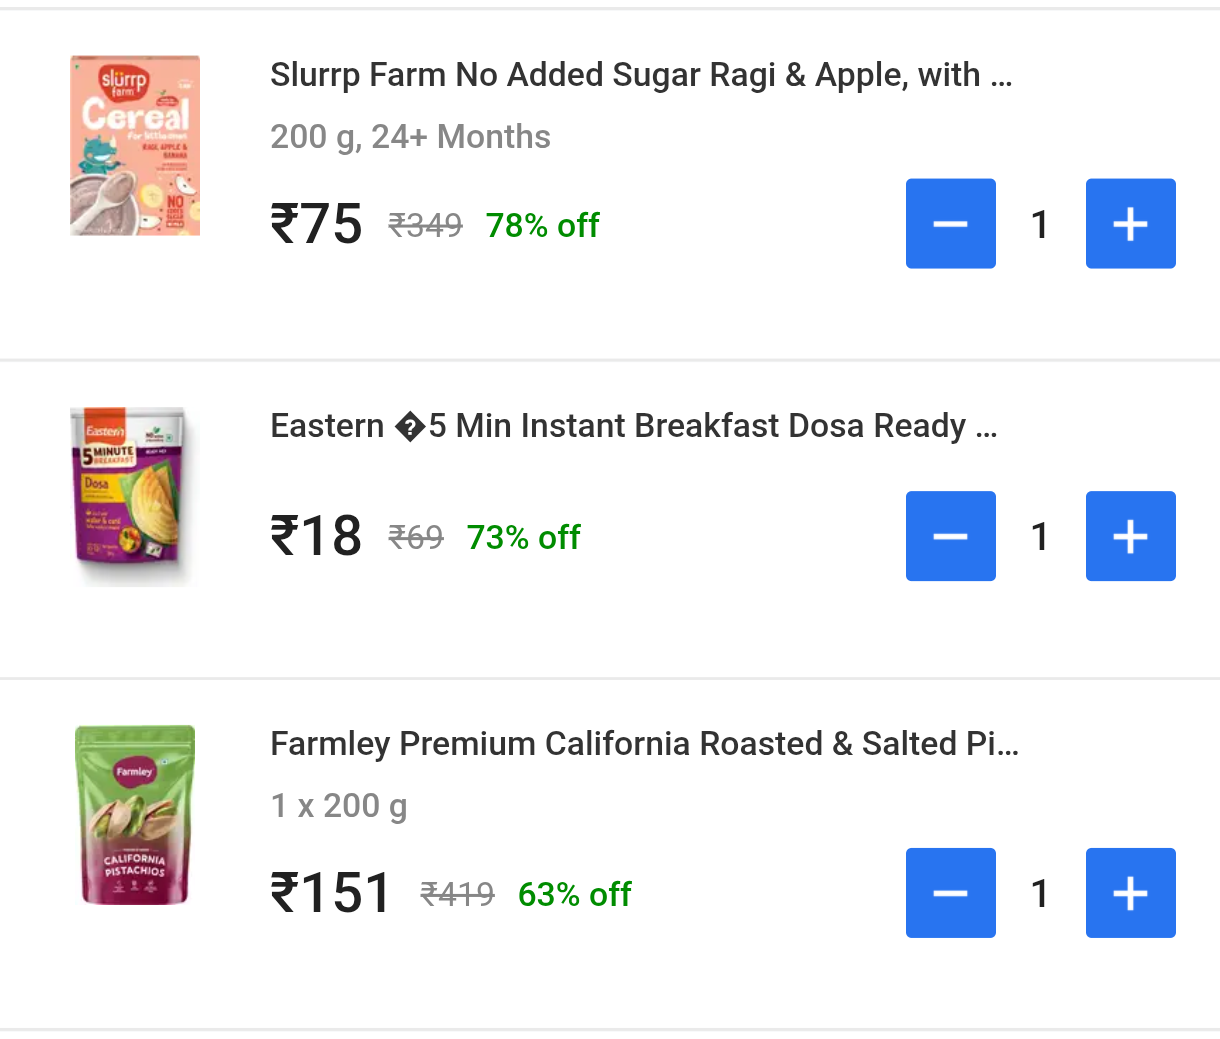
Task: Reduce Eastern Dosa mix quantity by one
Action: (x=950, y=536)
